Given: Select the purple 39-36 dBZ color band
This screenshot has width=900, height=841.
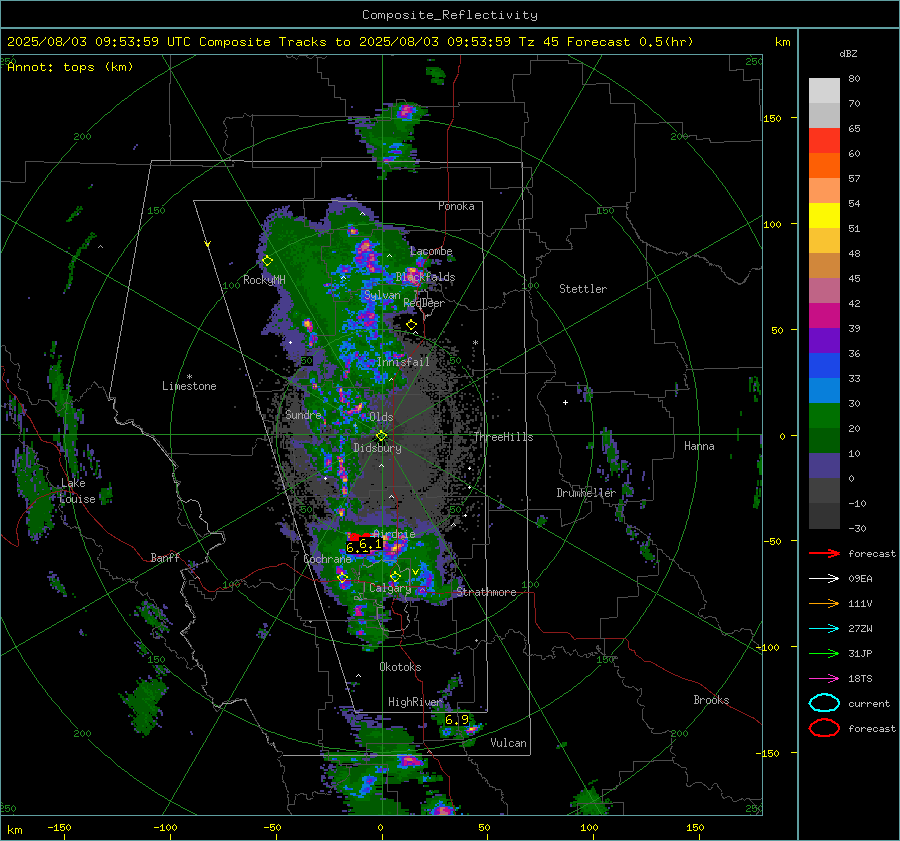Looking at the screenshot, I should [824, 340].
